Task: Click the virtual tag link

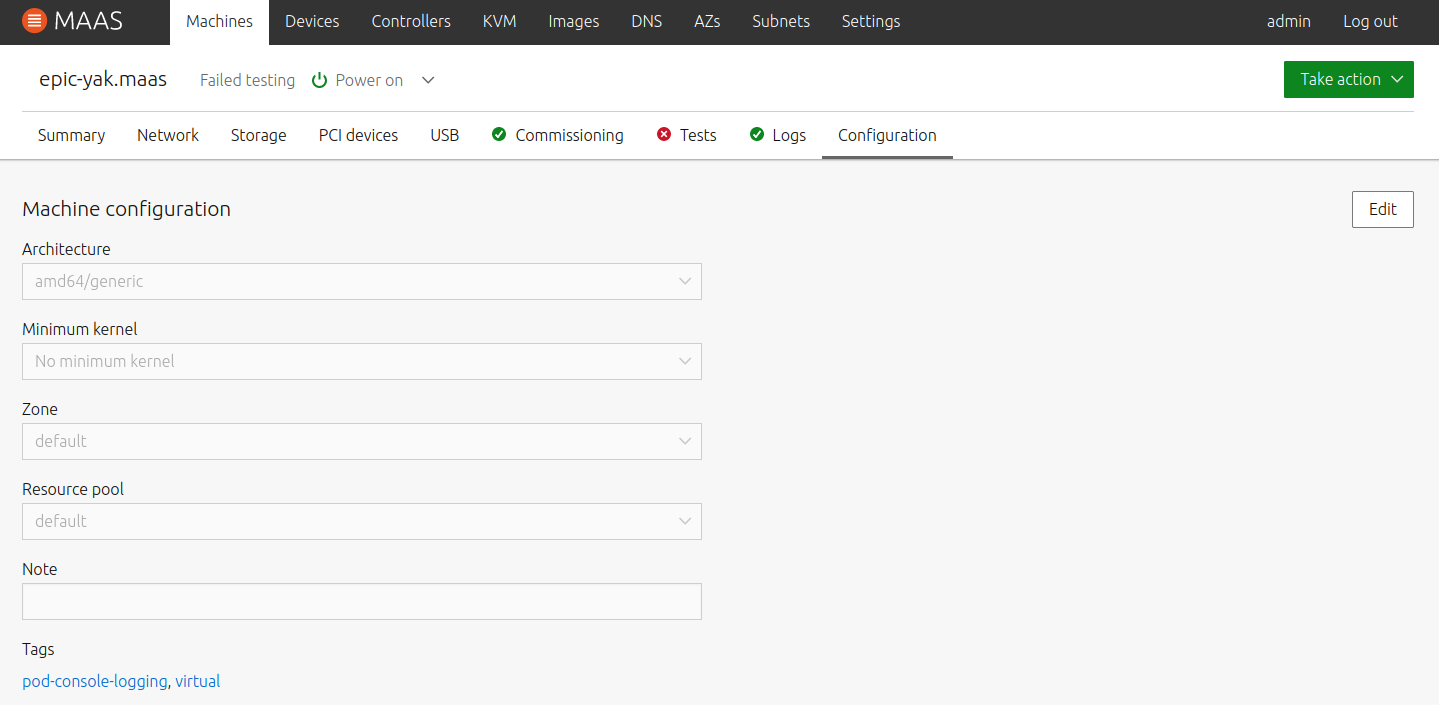Action: 198,681
